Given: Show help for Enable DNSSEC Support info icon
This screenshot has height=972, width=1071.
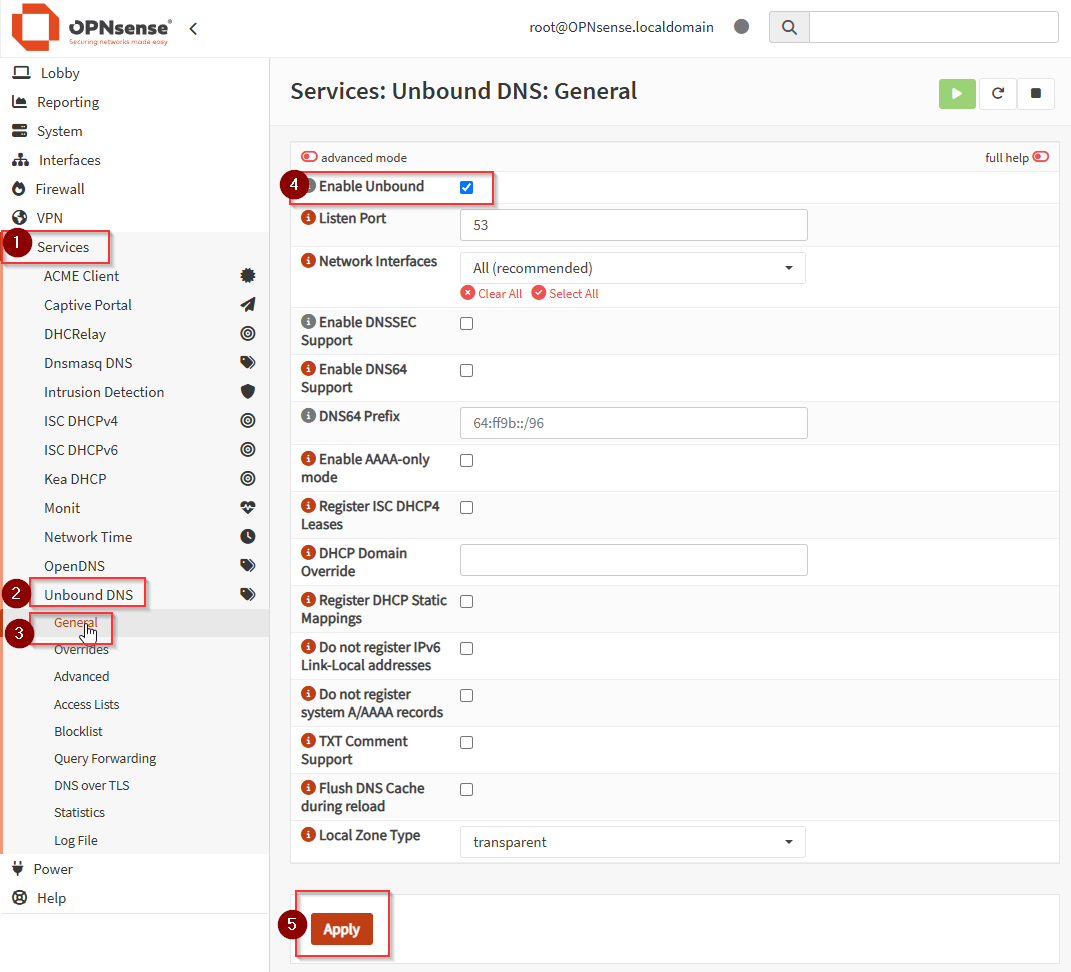Looking at the screenshot, I should tap(308, 321).
